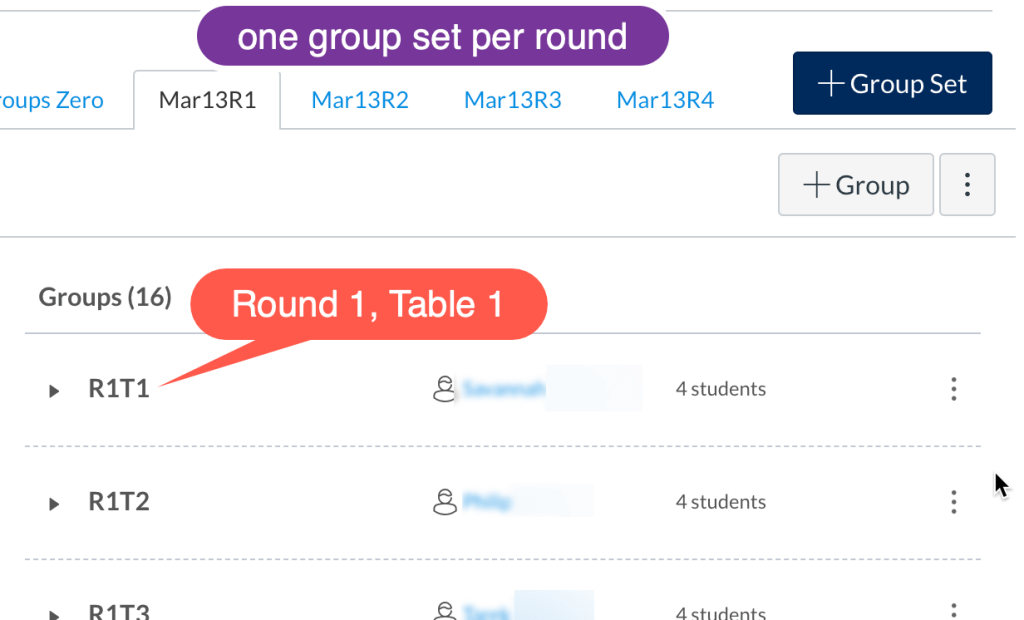Select the Mar13R1 tab

point(207,100)
